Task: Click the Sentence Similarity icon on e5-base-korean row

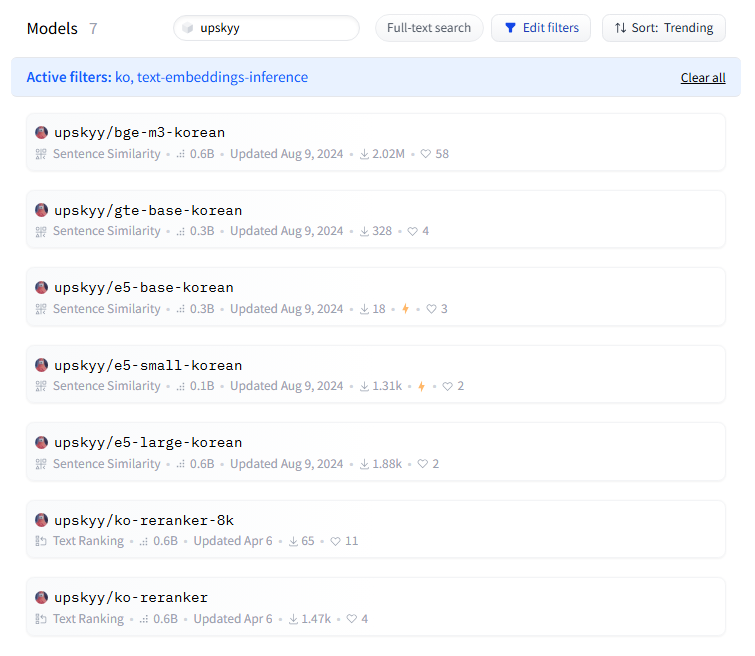Action: click(41, 309)
